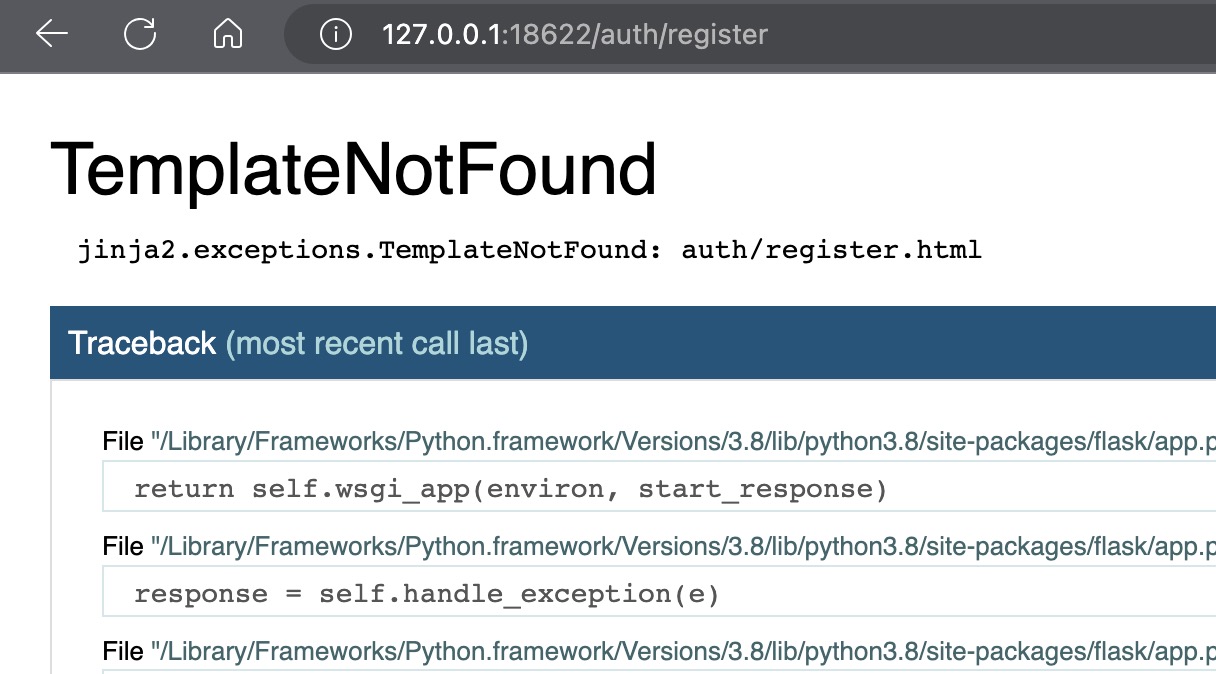Click the Traceback (most recent call last) header
The width and height of the screenshot is (1216, 674).
(633, 343)
